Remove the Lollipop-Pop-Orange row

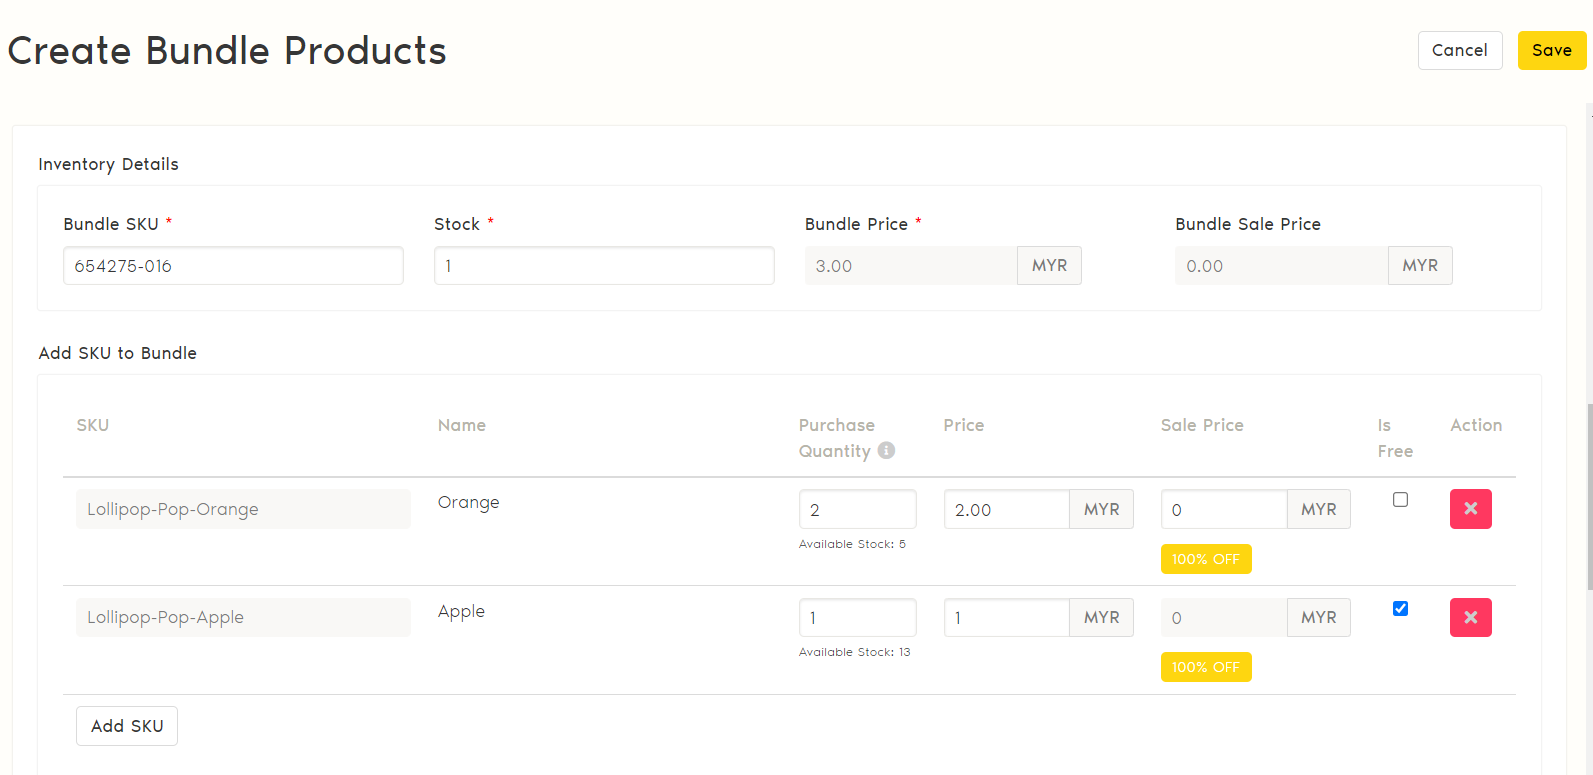pos(1470,509)
